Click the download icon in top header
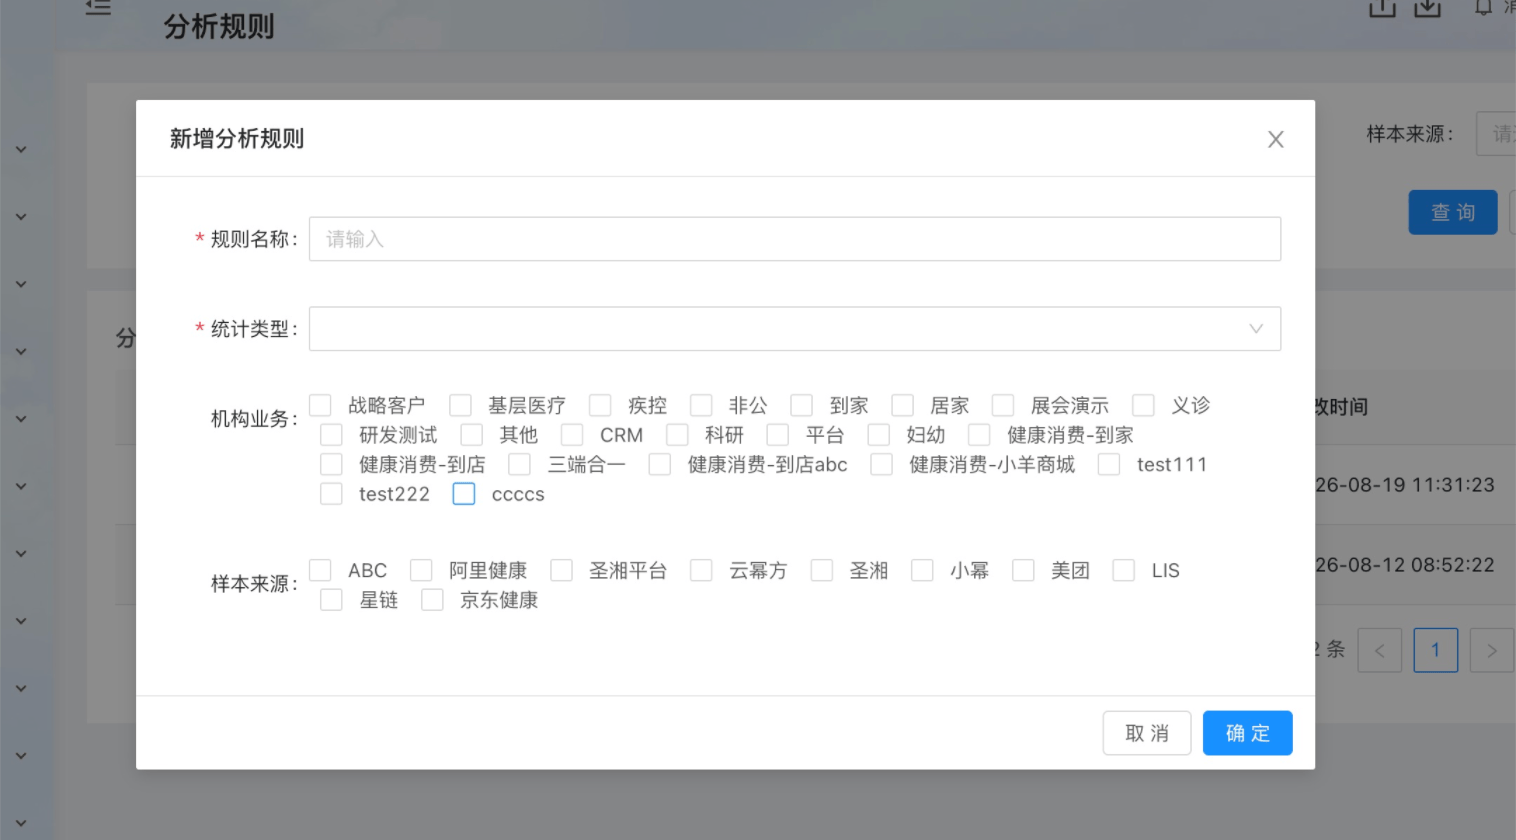The width and height of the screenshot is (1516, 840). 1427,7
